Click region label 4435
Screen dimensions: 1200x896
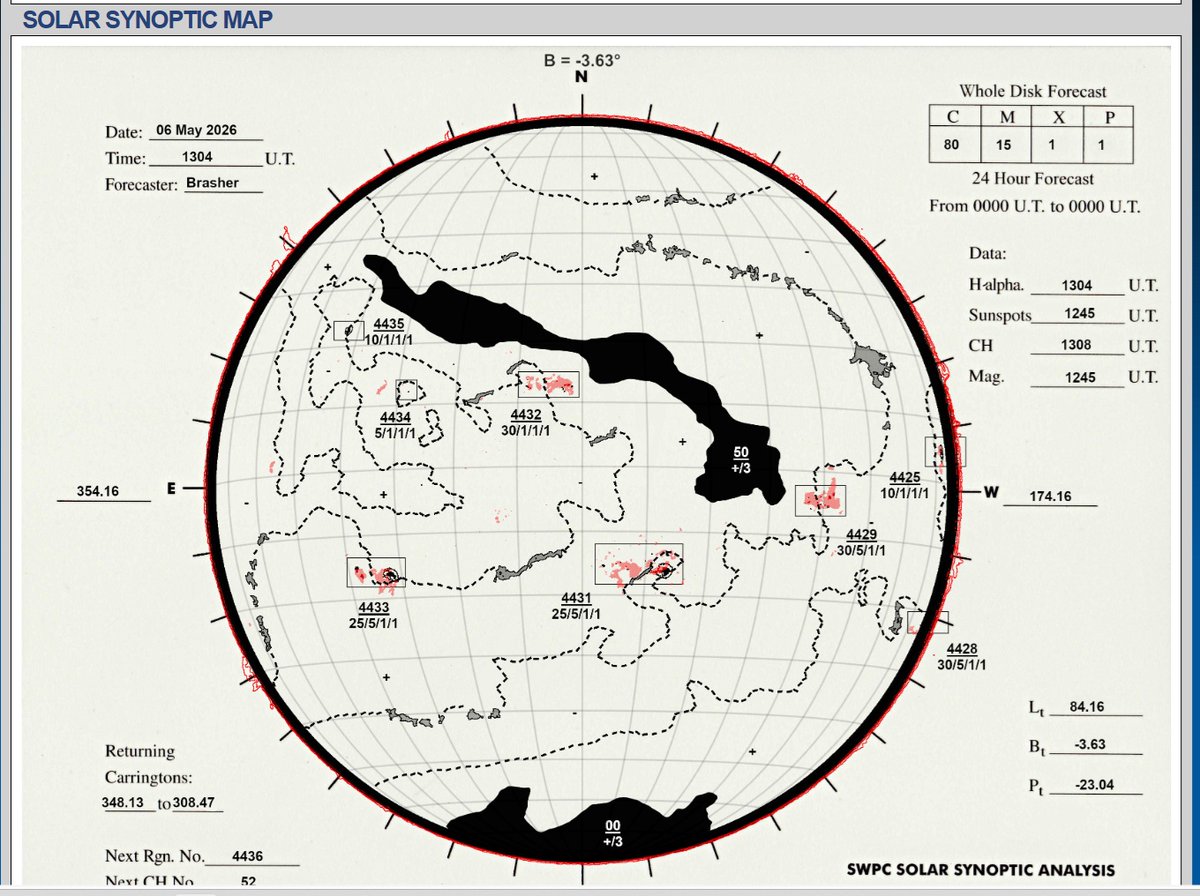coord(389,324)
